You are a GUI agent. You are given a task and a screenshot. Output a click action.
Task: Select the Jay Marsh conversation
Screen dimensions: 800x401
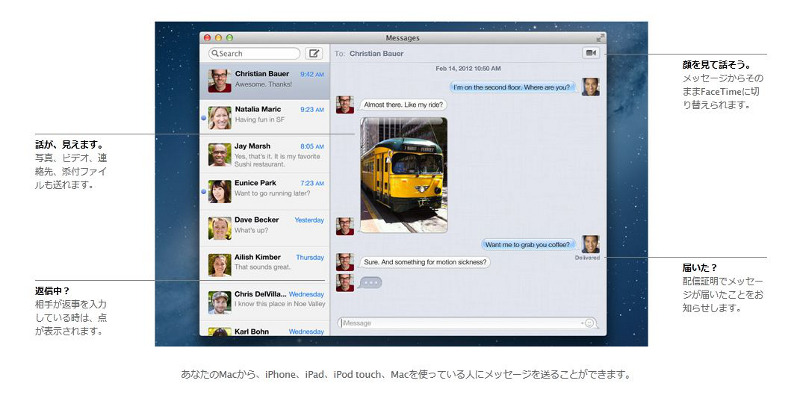(265, 155)
